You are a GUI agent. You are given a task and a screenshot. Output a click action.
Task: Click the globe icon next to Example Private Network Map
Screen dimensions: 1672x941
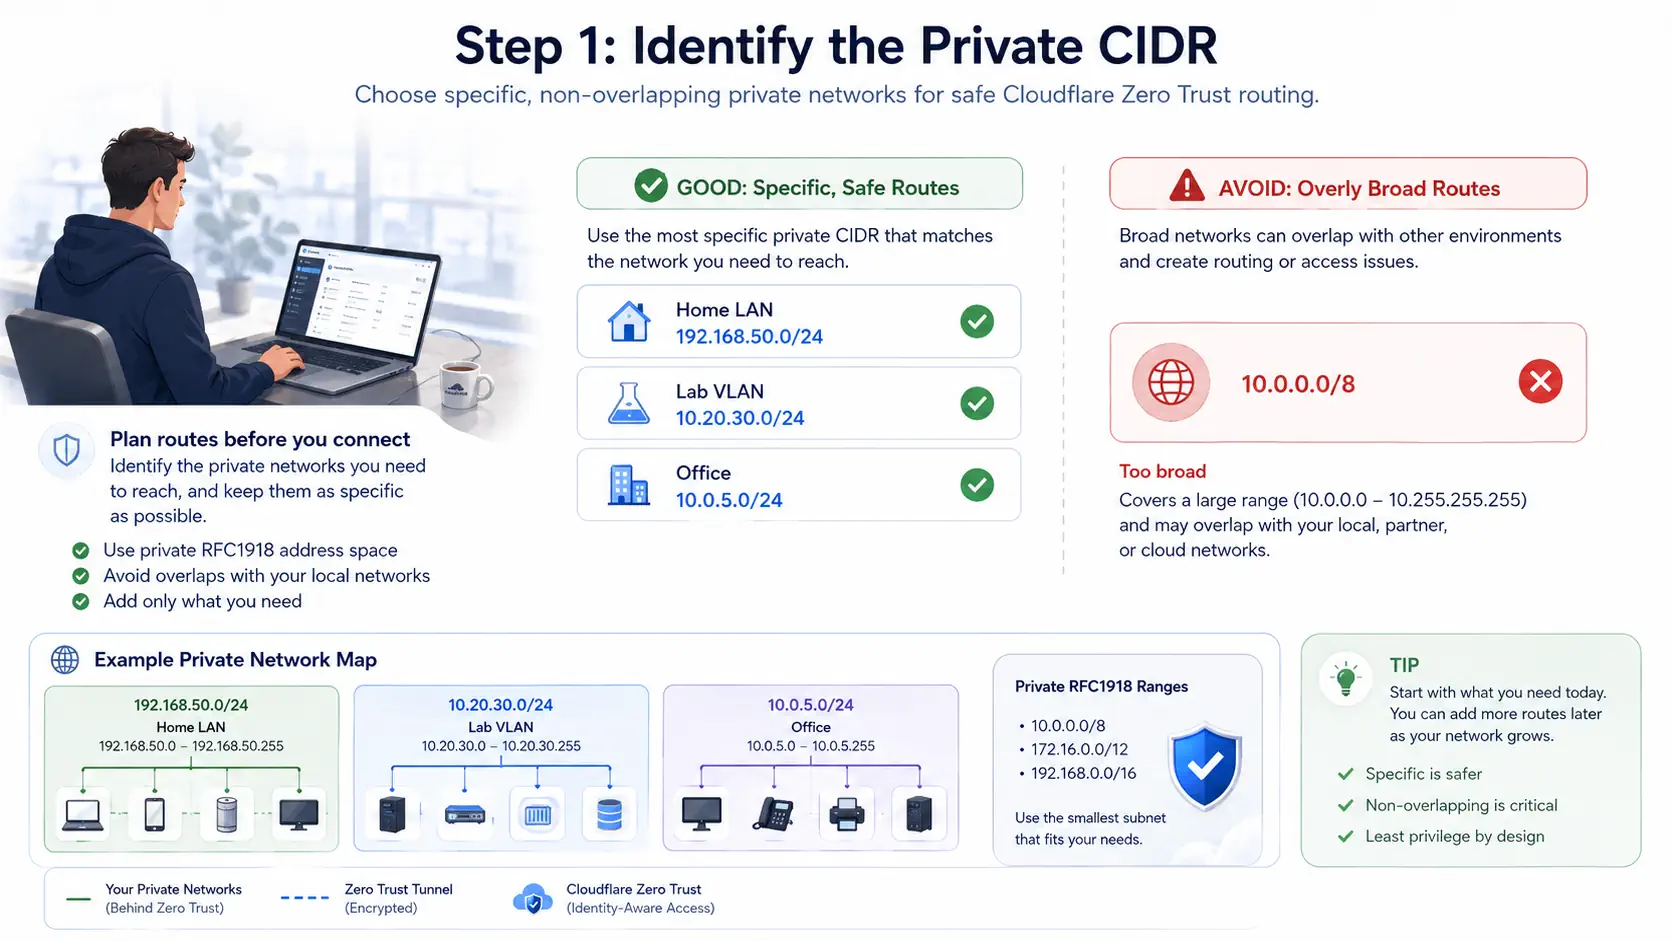coord(65,660)
